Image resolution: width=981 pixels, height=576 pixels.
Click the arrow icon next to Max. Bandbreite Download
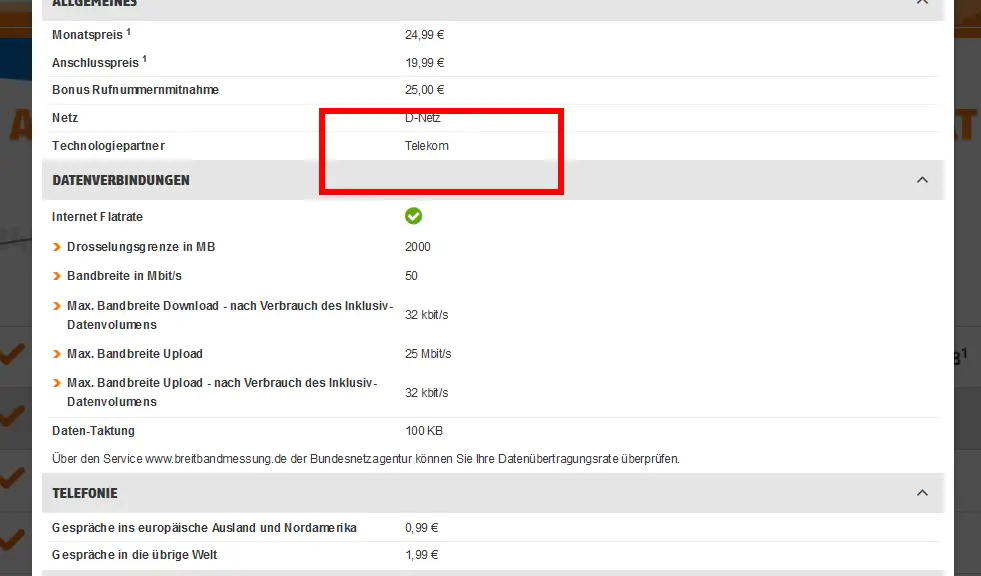coord(57,306)
